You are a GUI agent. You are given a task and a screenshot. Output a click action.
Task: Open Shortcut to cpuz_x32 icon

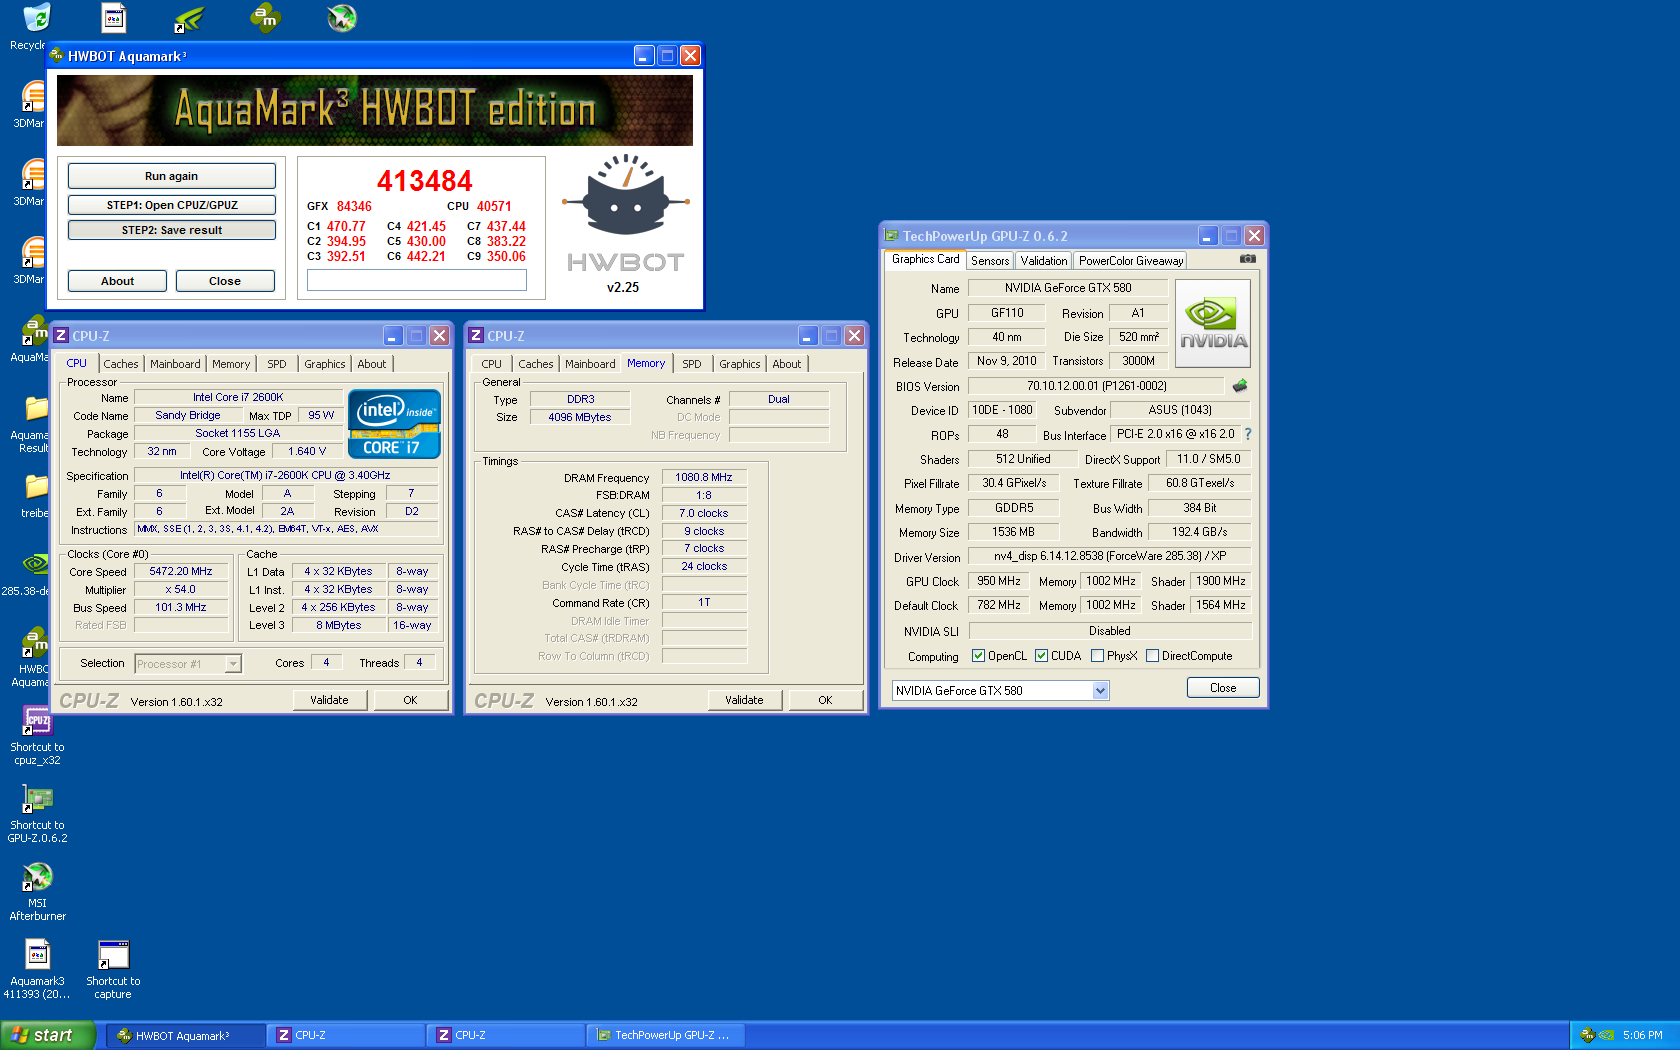coord(37,721)
